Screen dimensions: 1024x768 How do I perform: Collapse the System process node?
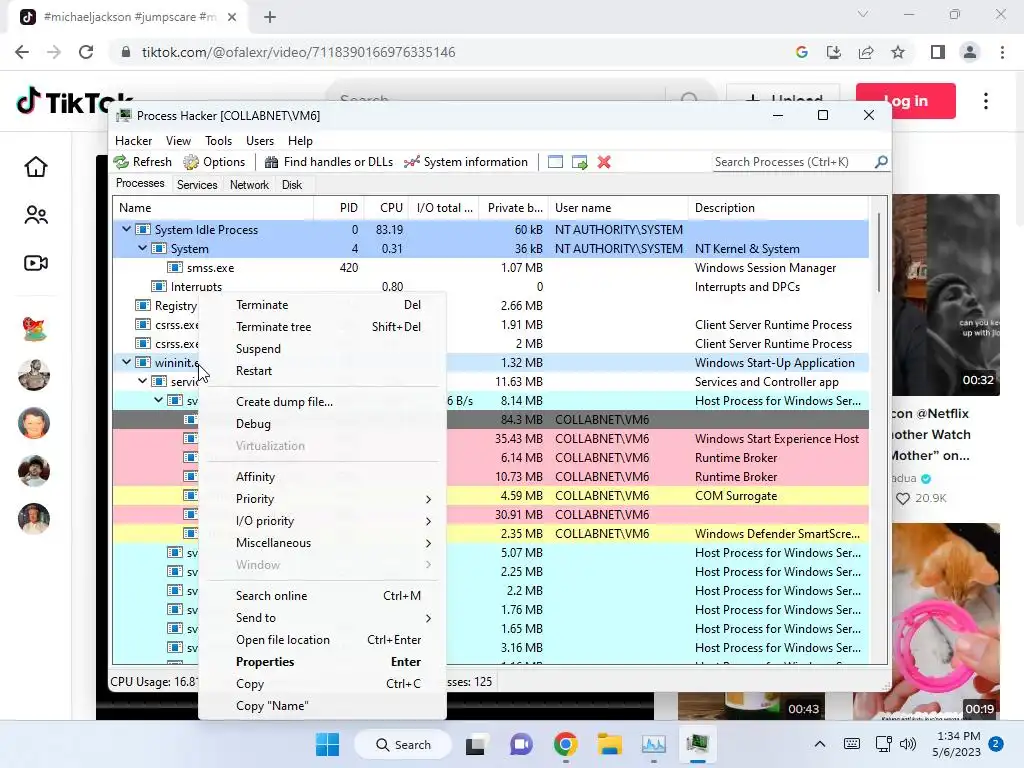tap(142, 248)
